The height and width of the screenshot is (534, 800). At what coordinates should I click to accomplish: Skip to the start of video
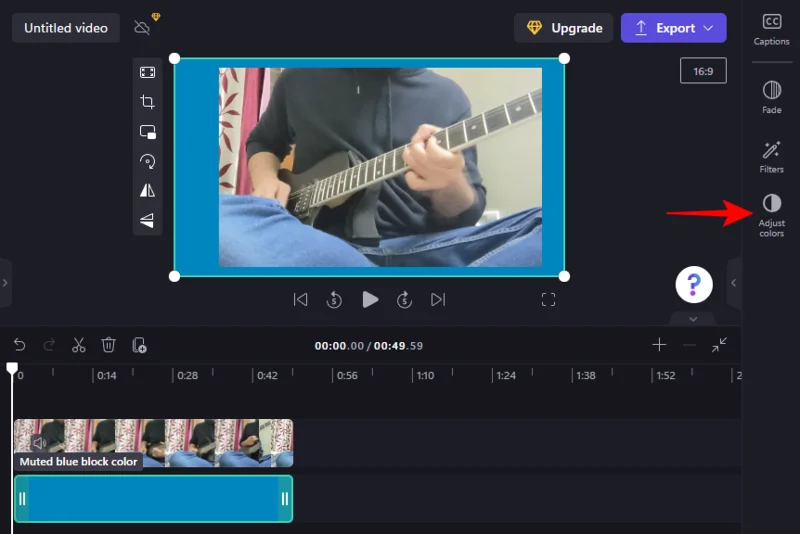pos(301,299)
